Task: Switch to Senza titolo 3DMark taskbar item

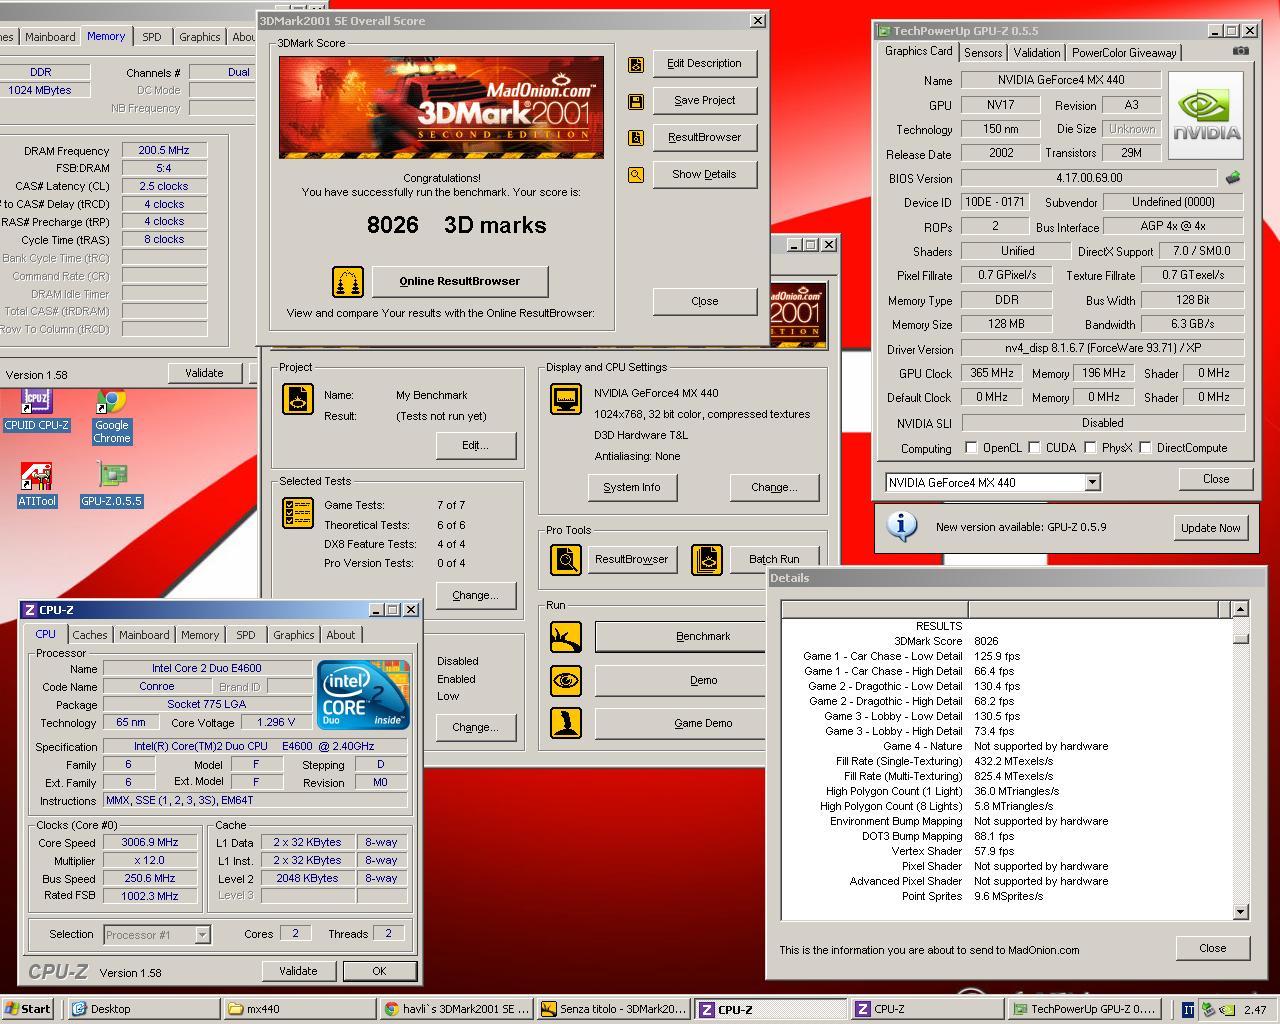Action: click(613, 1009)
